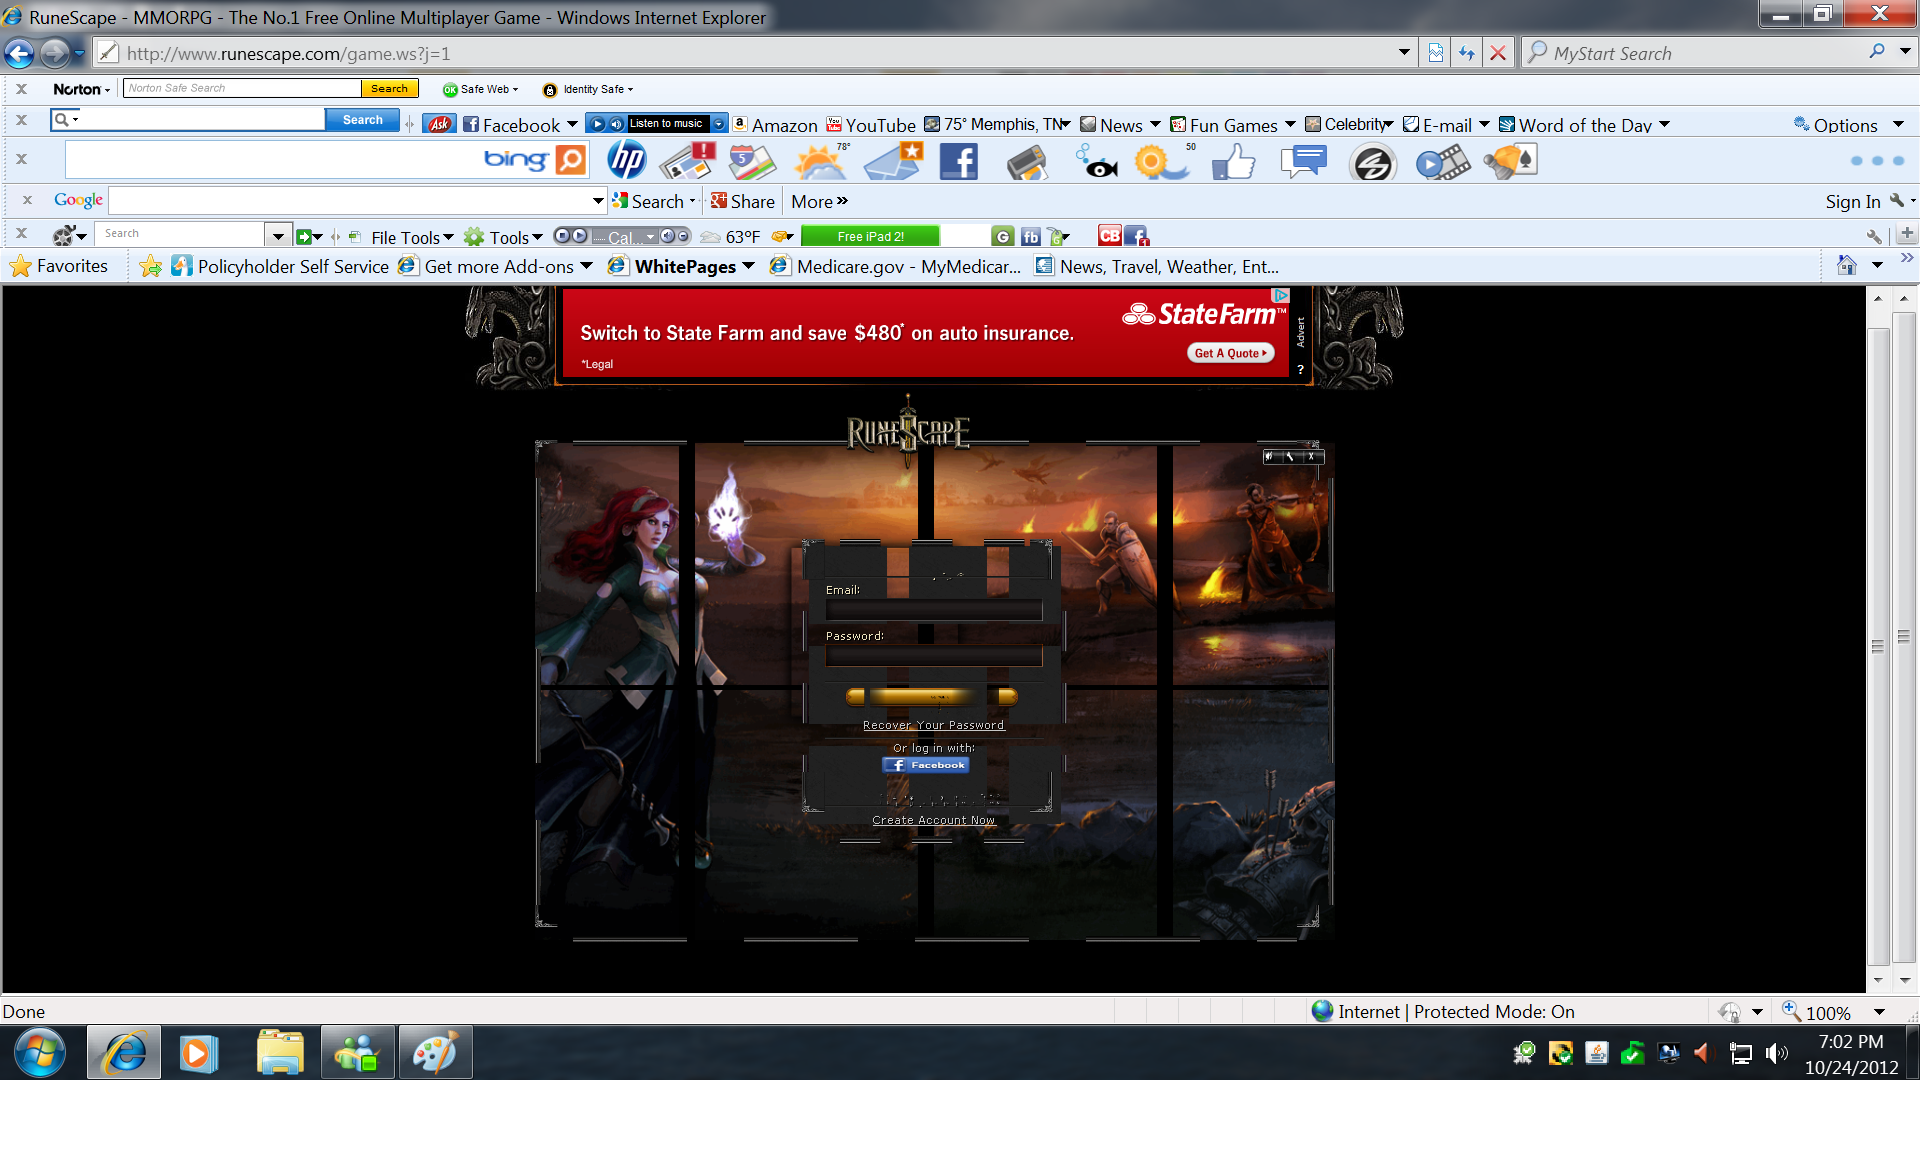The height and width of the screenshot is (1157, 1920).
Task: Open Windows Media Player taskbar icon
Action: (198, 1053)
